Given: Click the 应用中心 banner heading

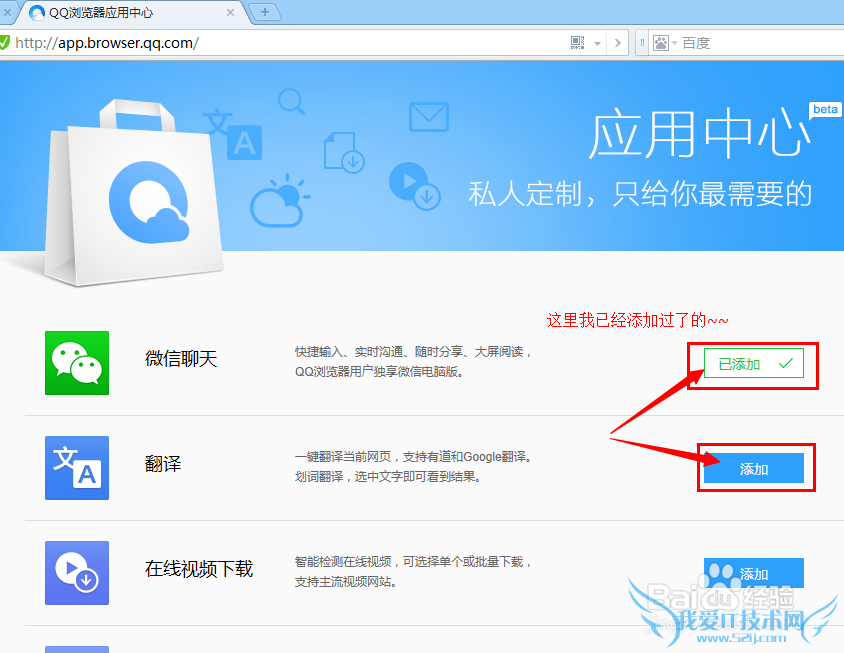Looking at the screenshot, I should [699, 133].
